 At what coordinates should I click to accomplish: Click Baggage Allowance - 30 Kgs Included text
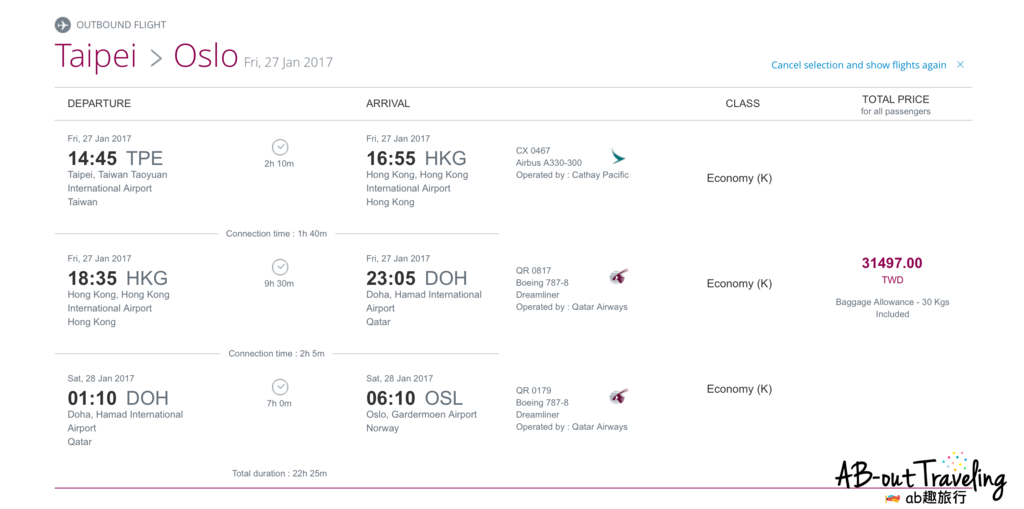tap(892, 308)
